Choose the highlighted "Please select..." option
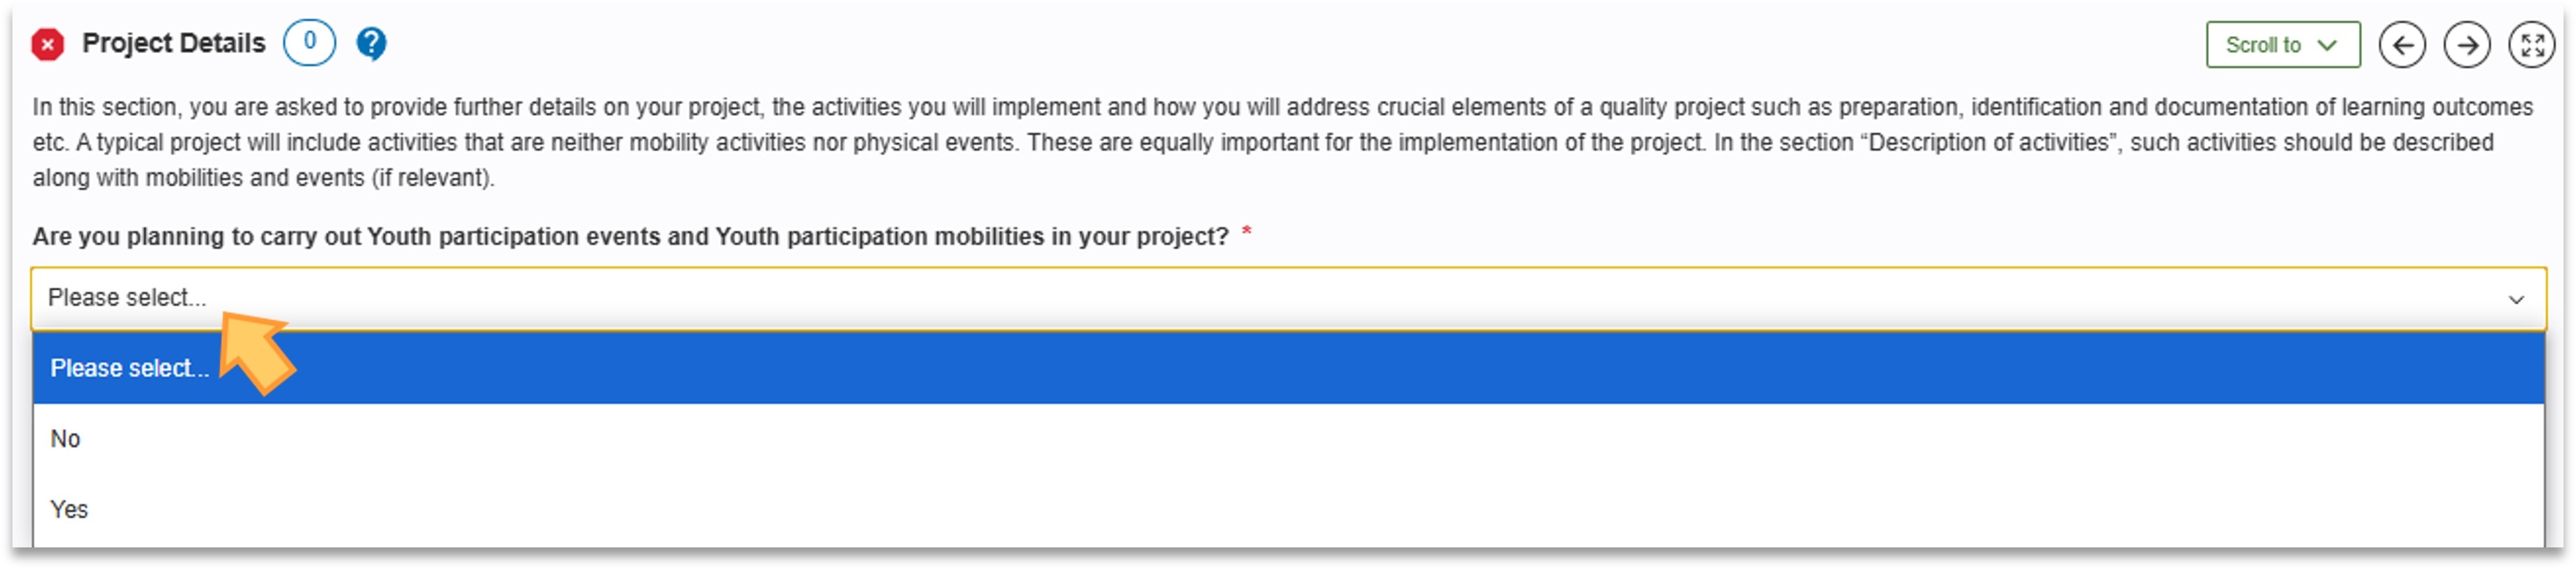Viewport: 2576px width, 569px height. (130, 368)
